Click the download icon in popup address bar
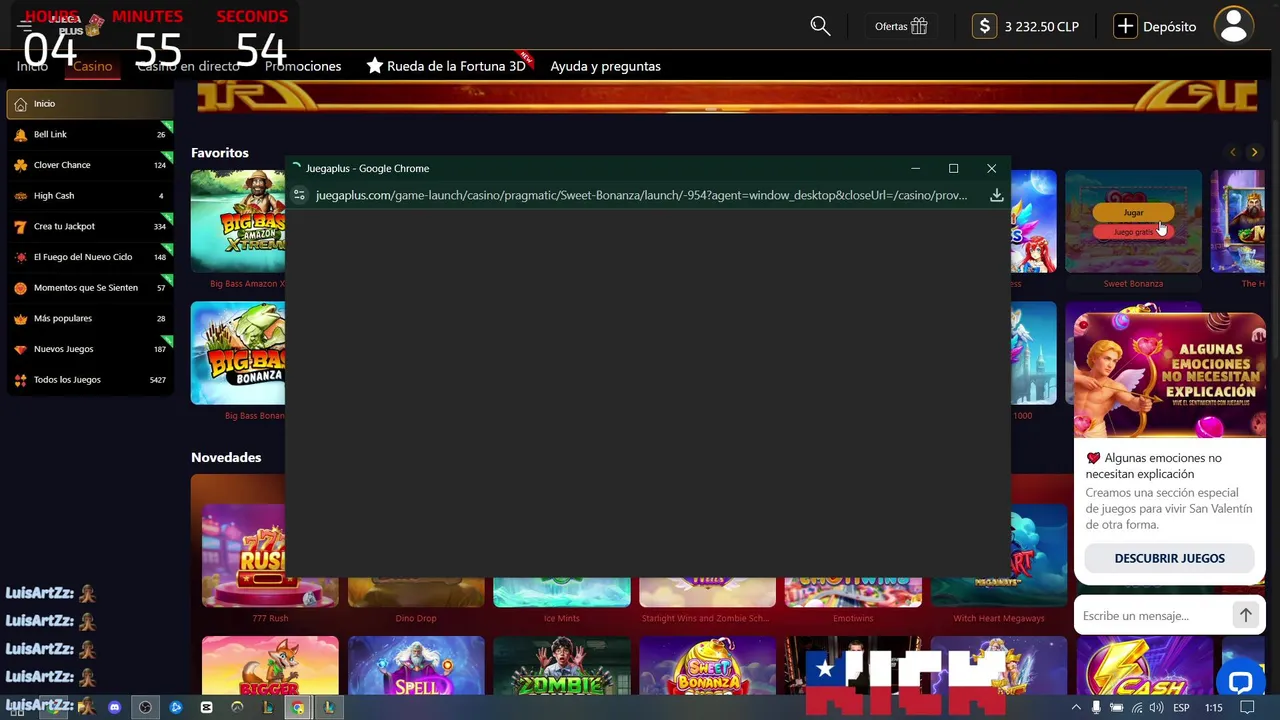 pos(996,195)
